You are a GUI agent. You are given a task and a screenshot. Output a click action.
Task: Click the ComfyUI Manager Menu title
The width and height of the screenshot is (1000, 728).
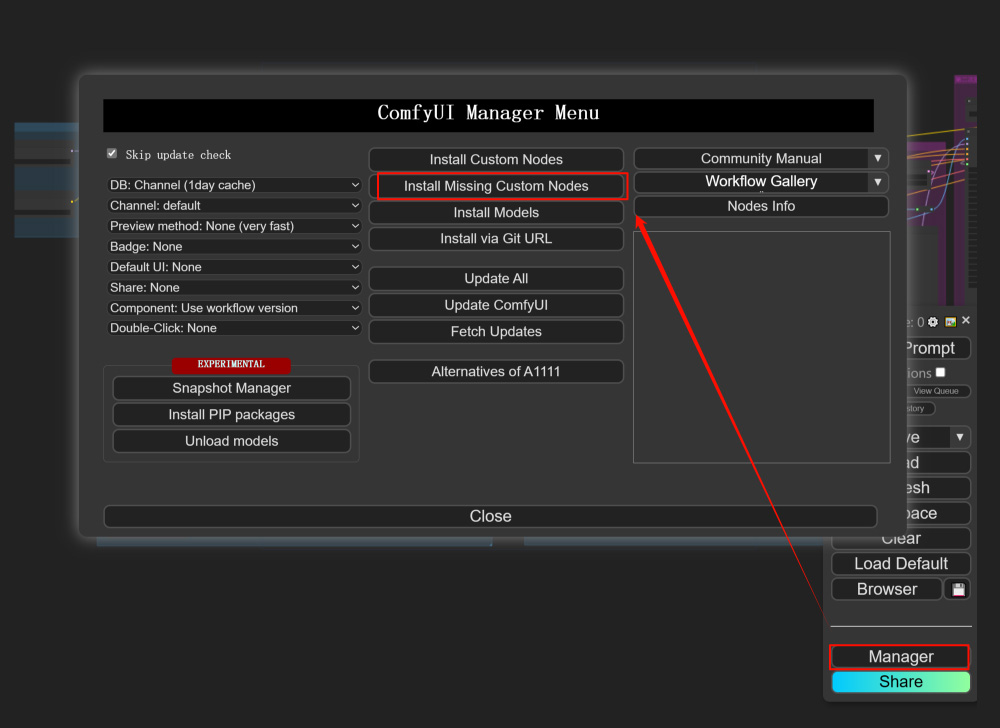pos(489,113)
